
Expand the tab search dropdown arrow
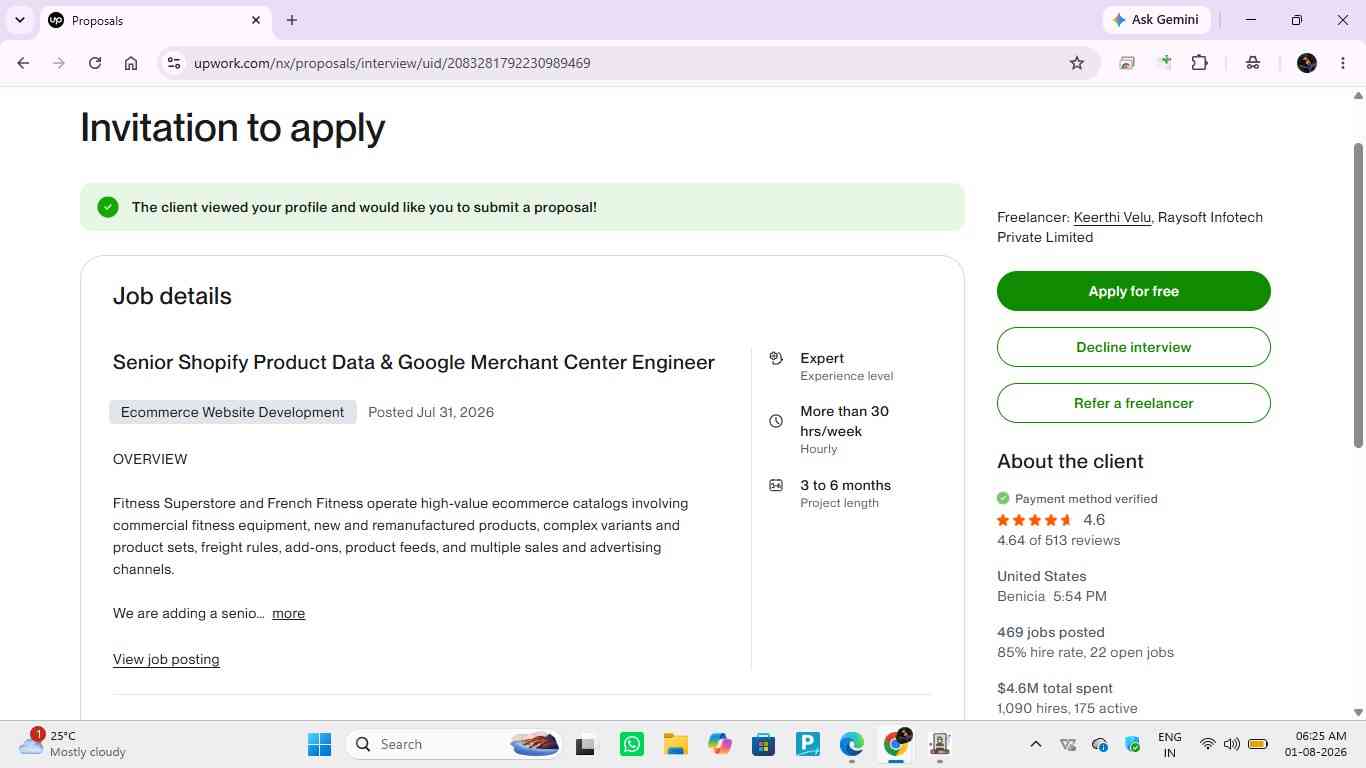tap(19, 20)
